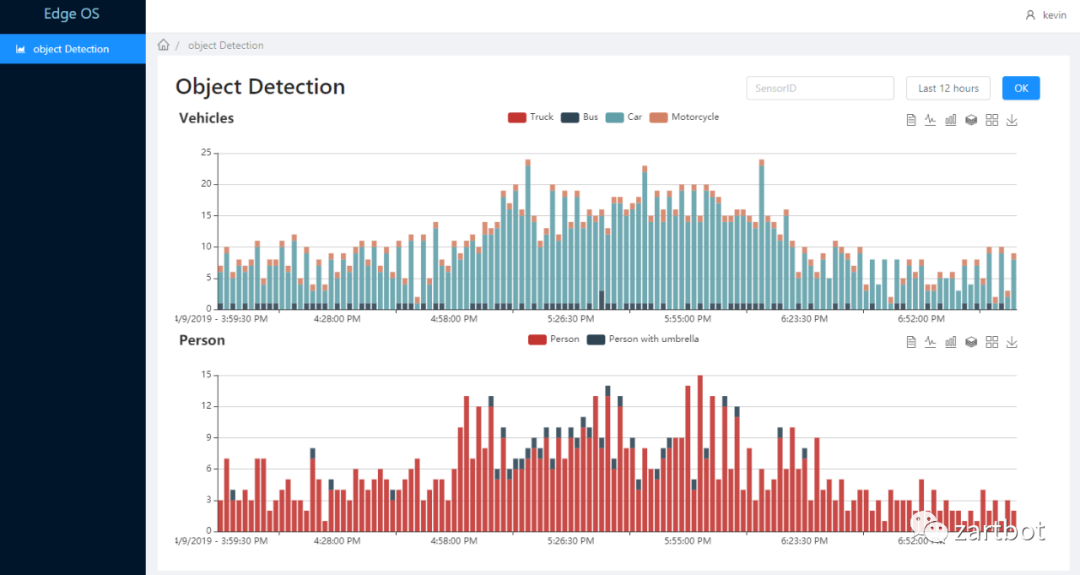The image size is (1080, 575).
Task: Open the Last 12 hours dropdown
Action: pyautogui.click(x=948, y=88)
